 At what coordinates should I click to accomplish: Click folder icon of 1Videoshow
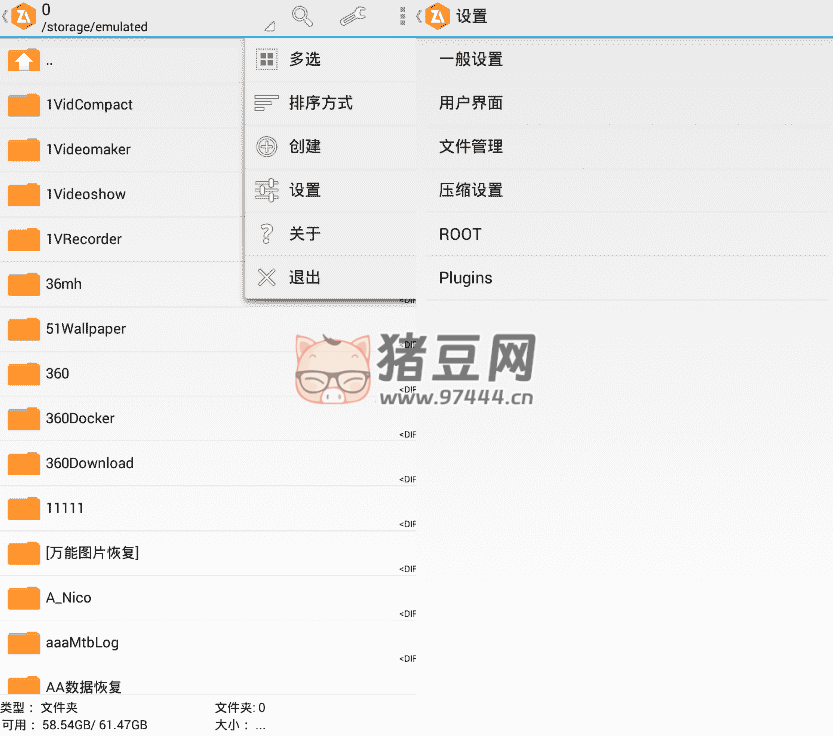pyautogui.click(x=24, y=194)
